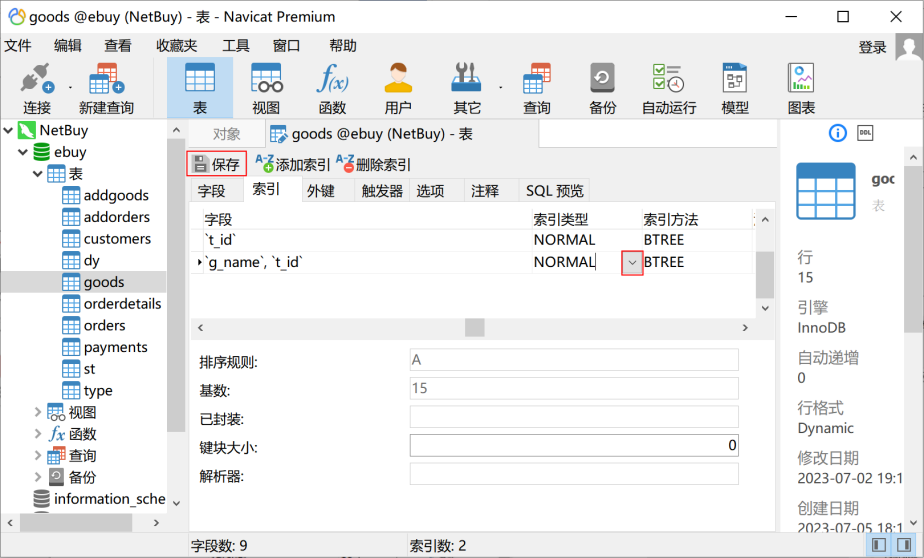Collapse the ebuy database node

(23, 152)
